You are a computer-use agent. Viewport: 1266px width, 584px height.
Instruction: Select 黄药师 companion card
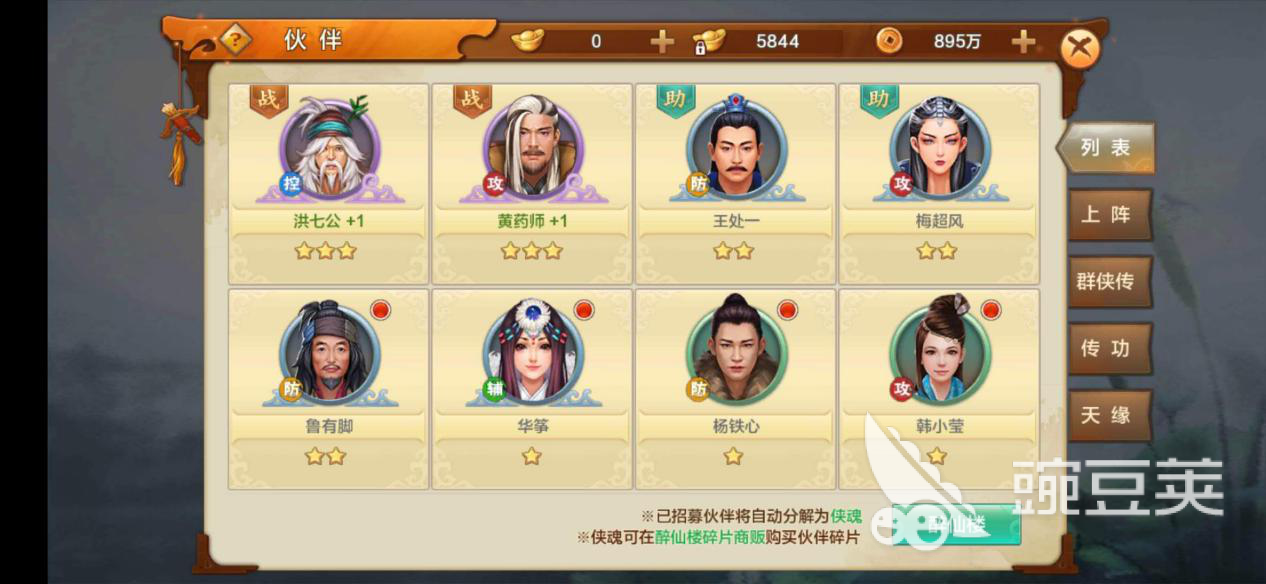point(532,184)
